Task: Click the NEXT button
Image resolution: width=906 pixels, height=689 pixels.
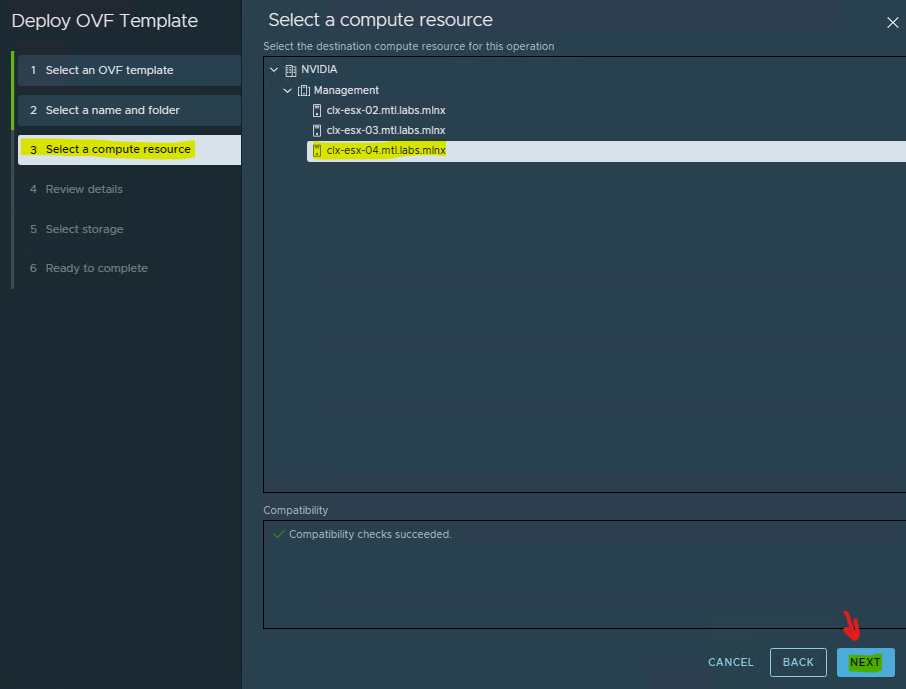Action: click(x=865, y=662)
